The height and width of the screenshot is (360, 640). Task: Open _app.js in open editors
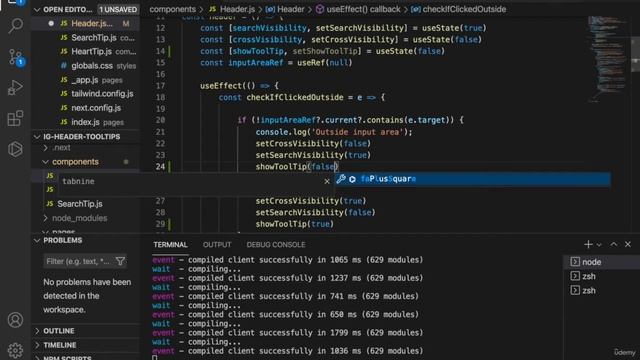coord(84,80)
